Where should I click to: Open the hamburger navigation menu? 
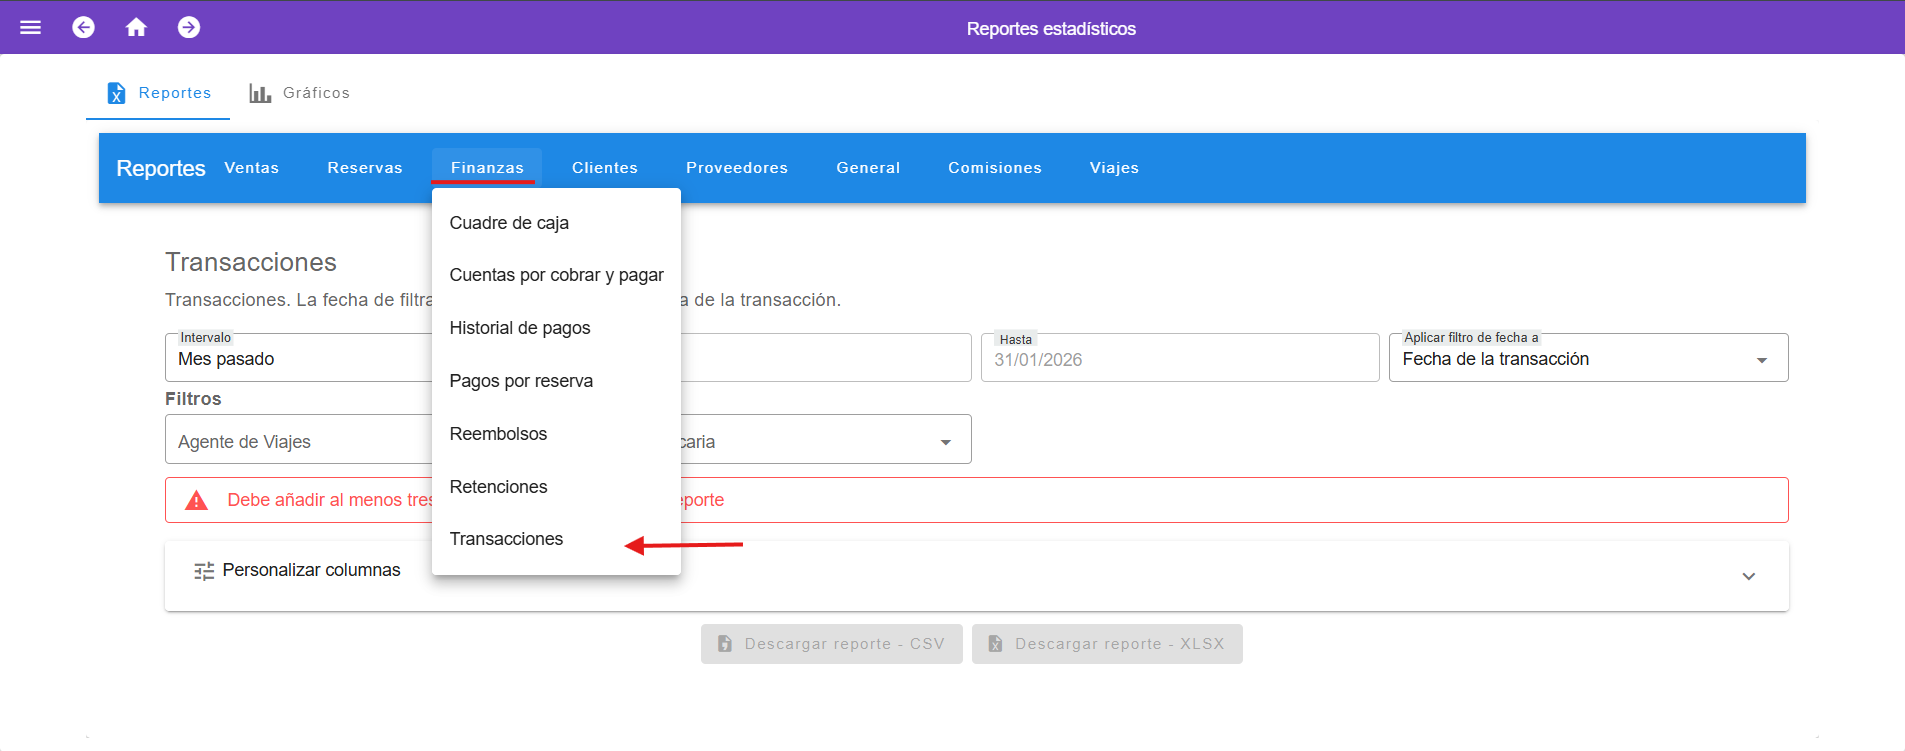click(x=31, y=27)
